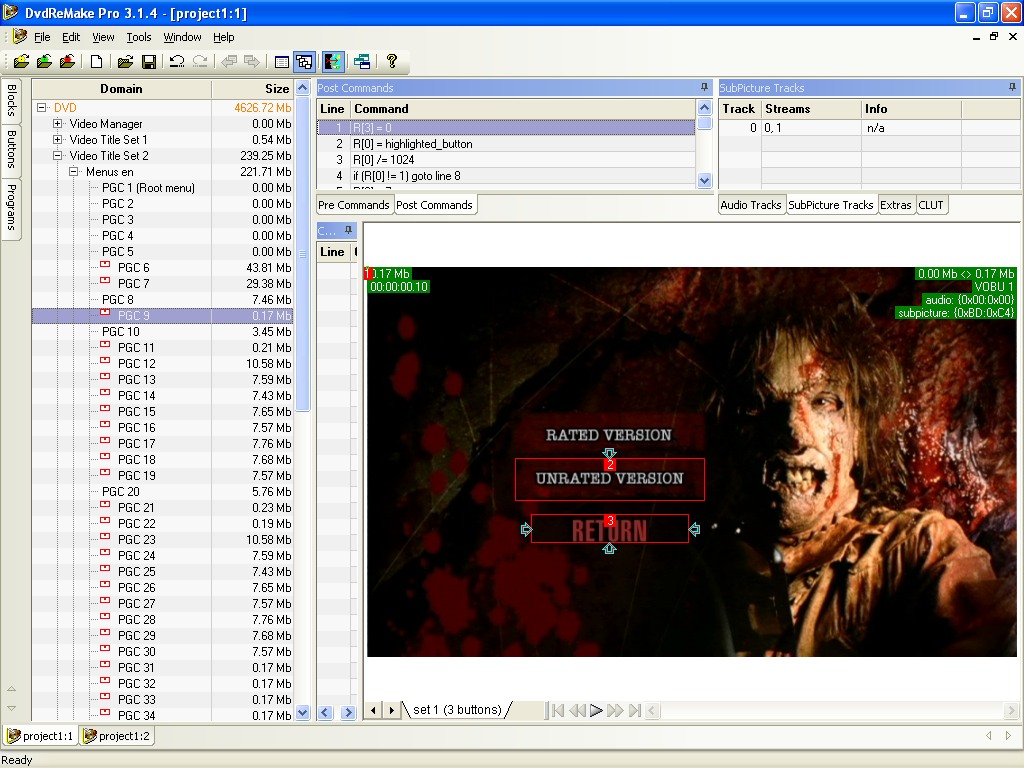Screen dimensions: 1024x768
Task: Undo the last action using toolbar arrow
Action: click(176, 61)
